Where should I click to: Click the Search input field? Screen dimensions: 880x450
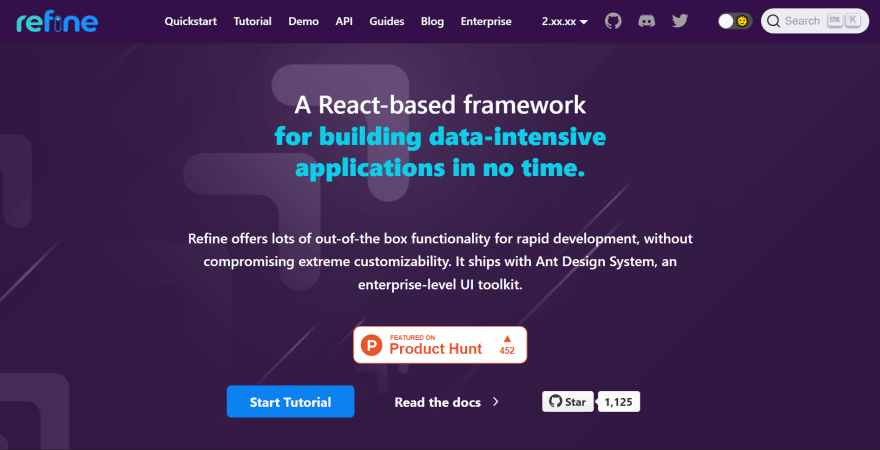814,21
